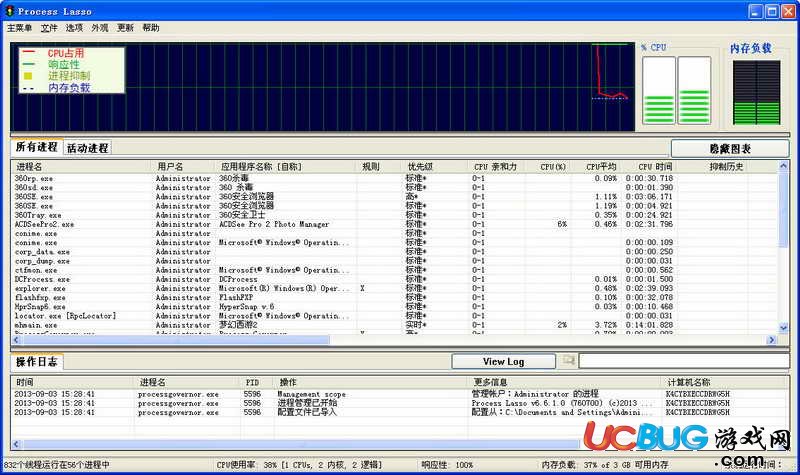Click process list right scroll arrow
The height and width of the screenshot is (475, 800).
tap(771, 340)
